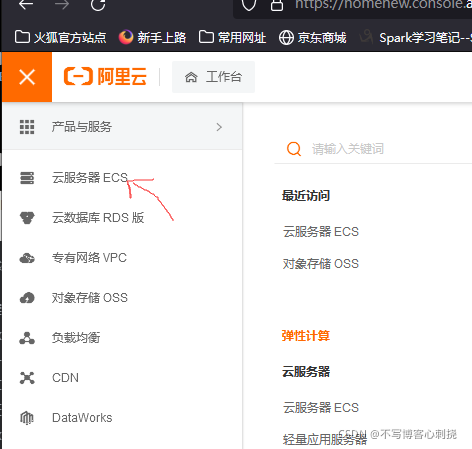Select the 弹性计算 category heading
The width and height of the screenshot is (472, 449).
tap(306, 336)
